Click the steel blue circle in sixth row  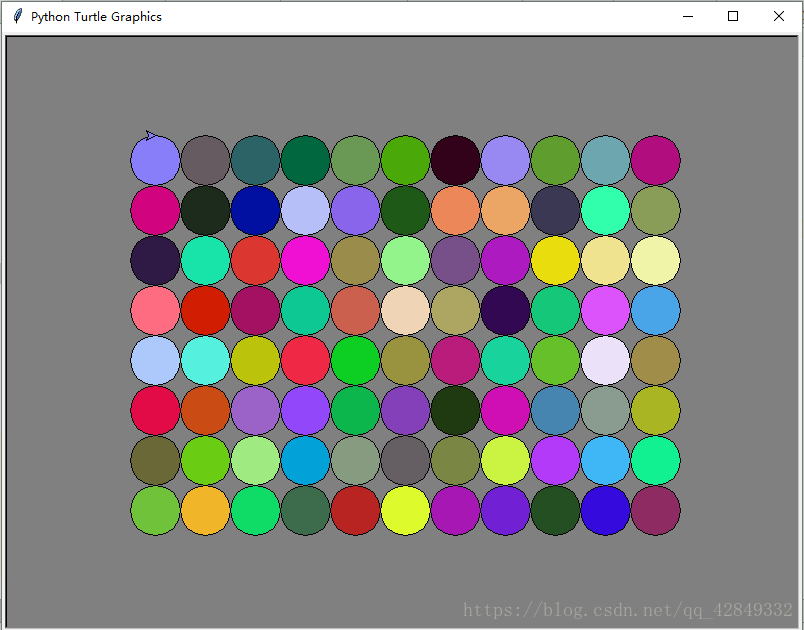(x=555, y=411)
